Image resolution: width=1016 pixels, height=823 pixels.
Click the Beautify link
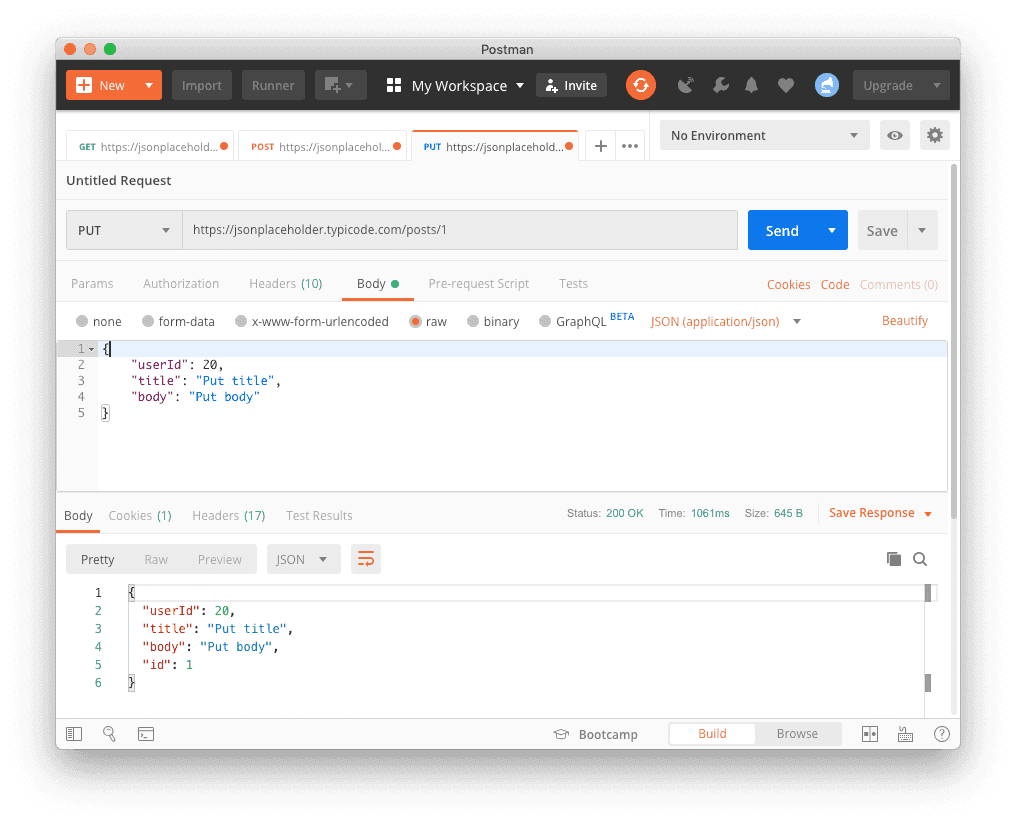point(905,321)
